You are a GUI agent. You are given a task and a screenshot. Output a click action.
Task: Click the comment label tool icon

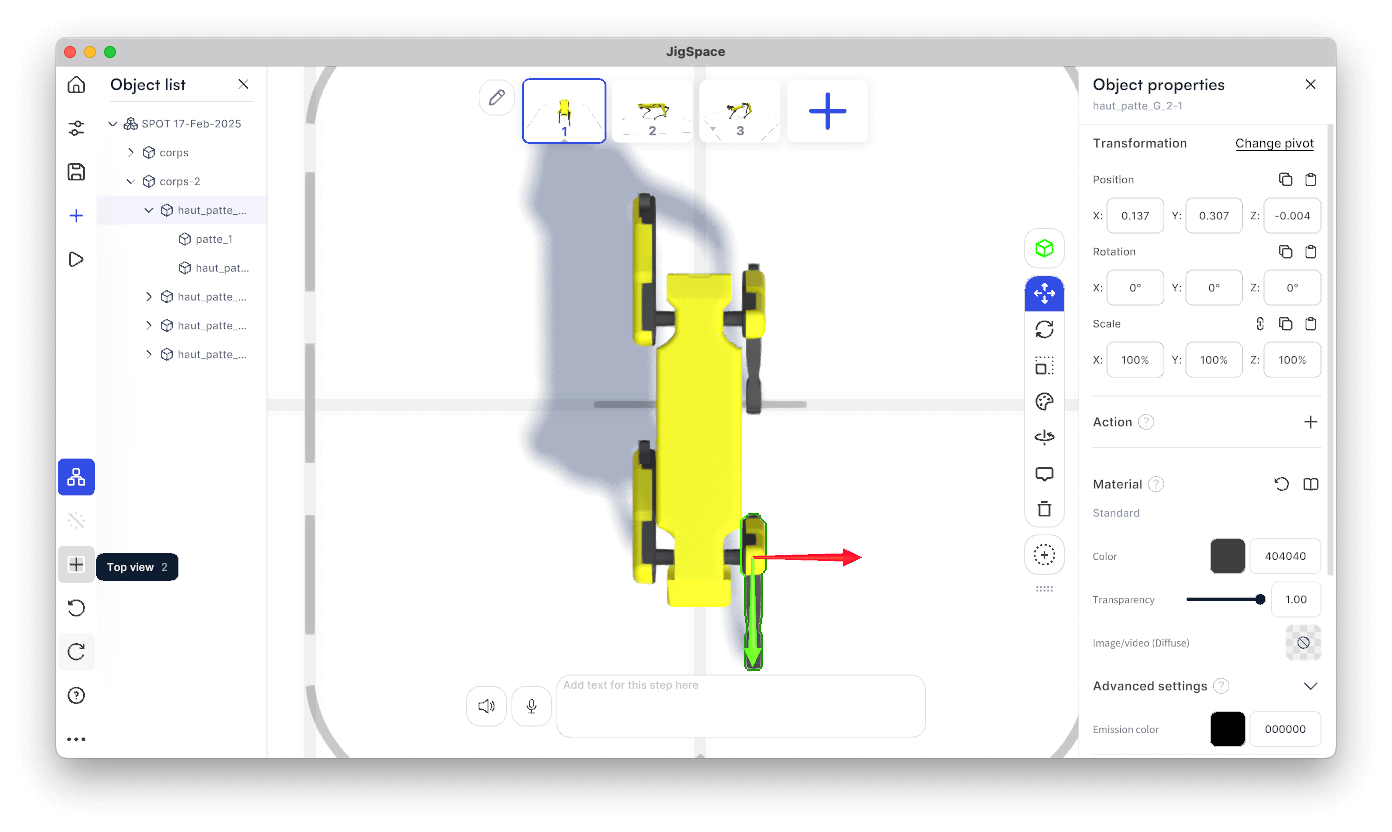pos(1044,474)
